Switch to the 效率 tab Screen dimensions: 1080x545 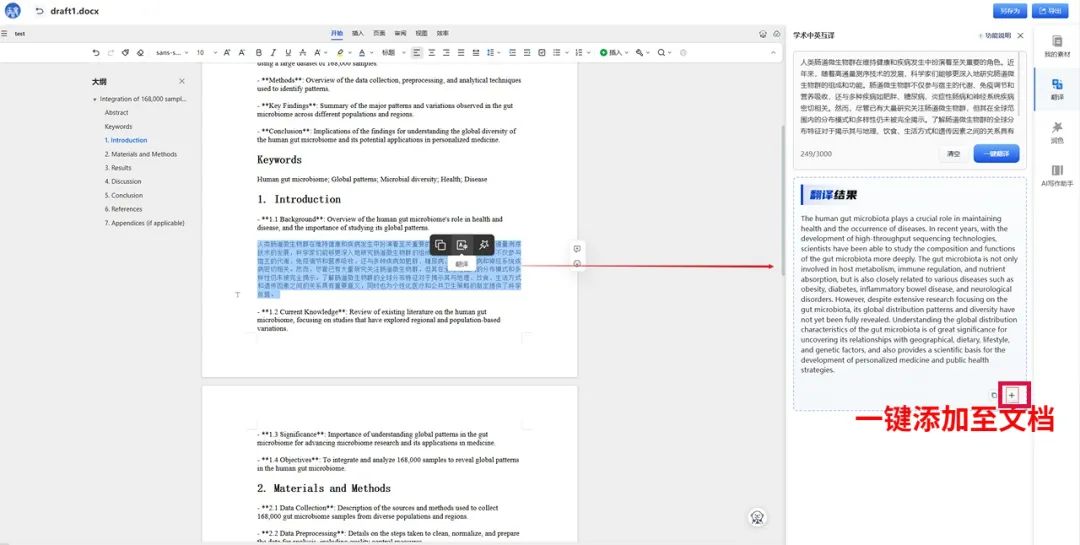pos(443,33)
